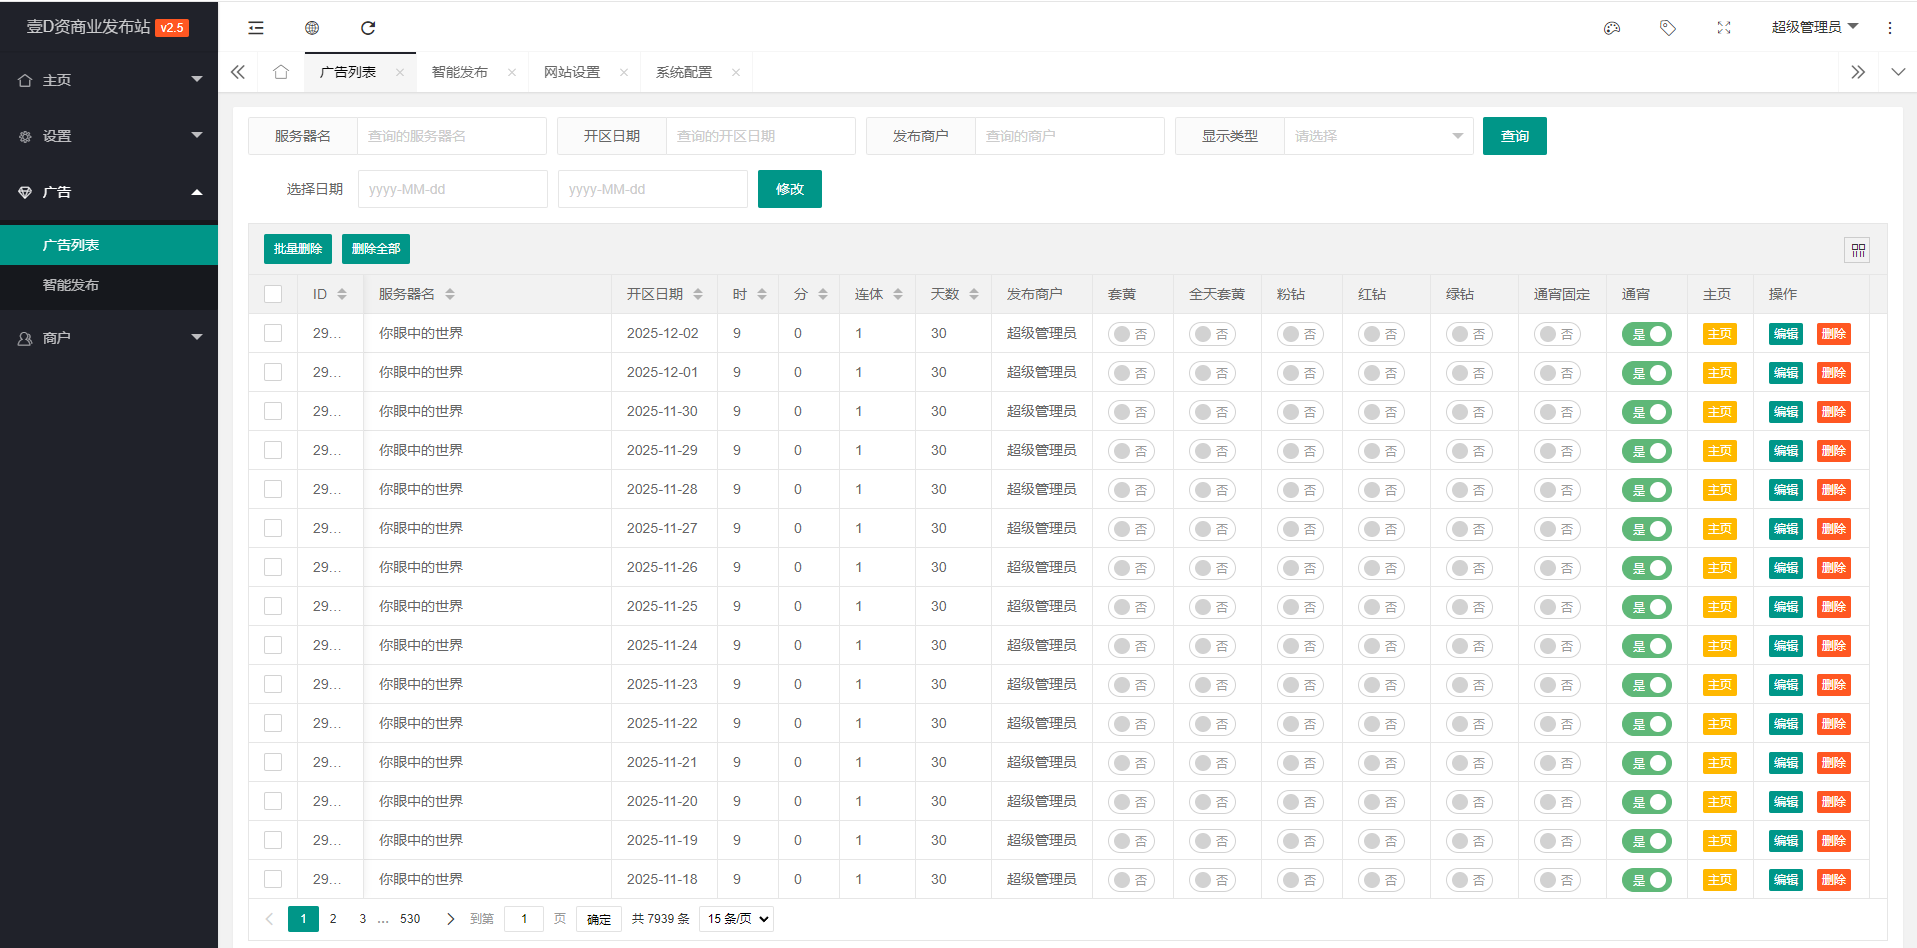1917x948 pixels.
Task: Focus the 服务器名 search input field
Action: (x=451, y=136)
